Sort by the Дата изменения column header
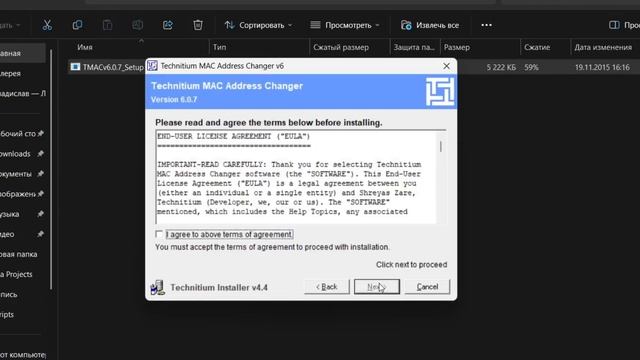The height and width of the screenshot is (360, 640). point(603,47)
